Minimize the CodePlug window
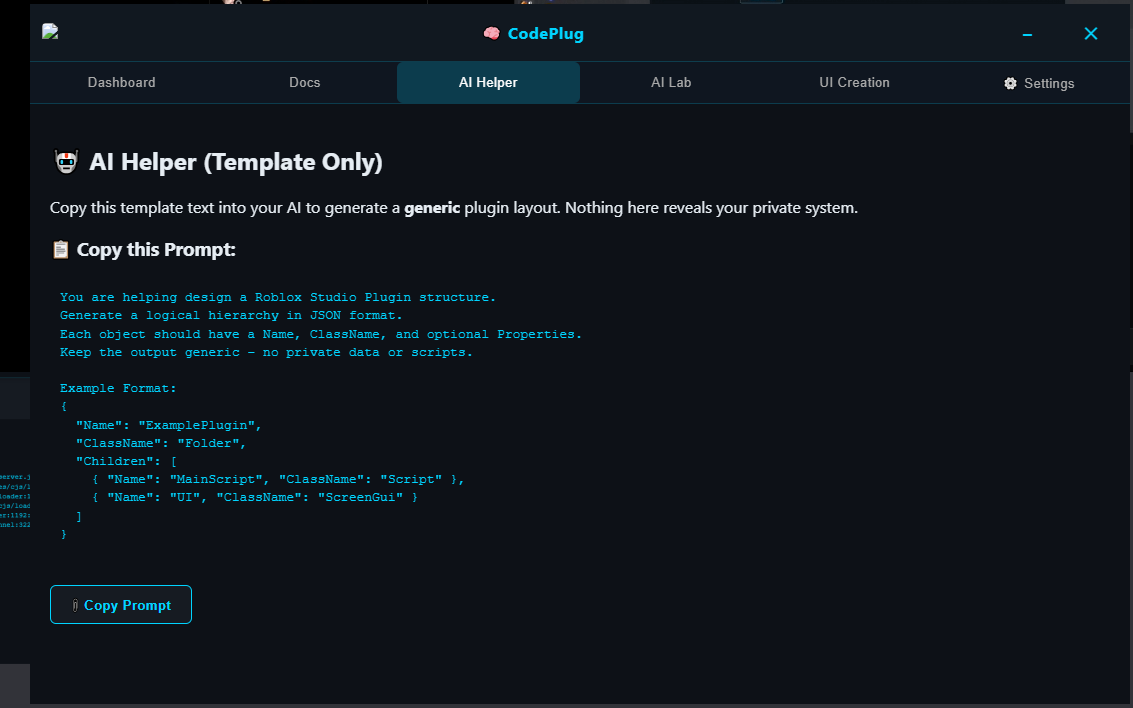 (1027, 33)
